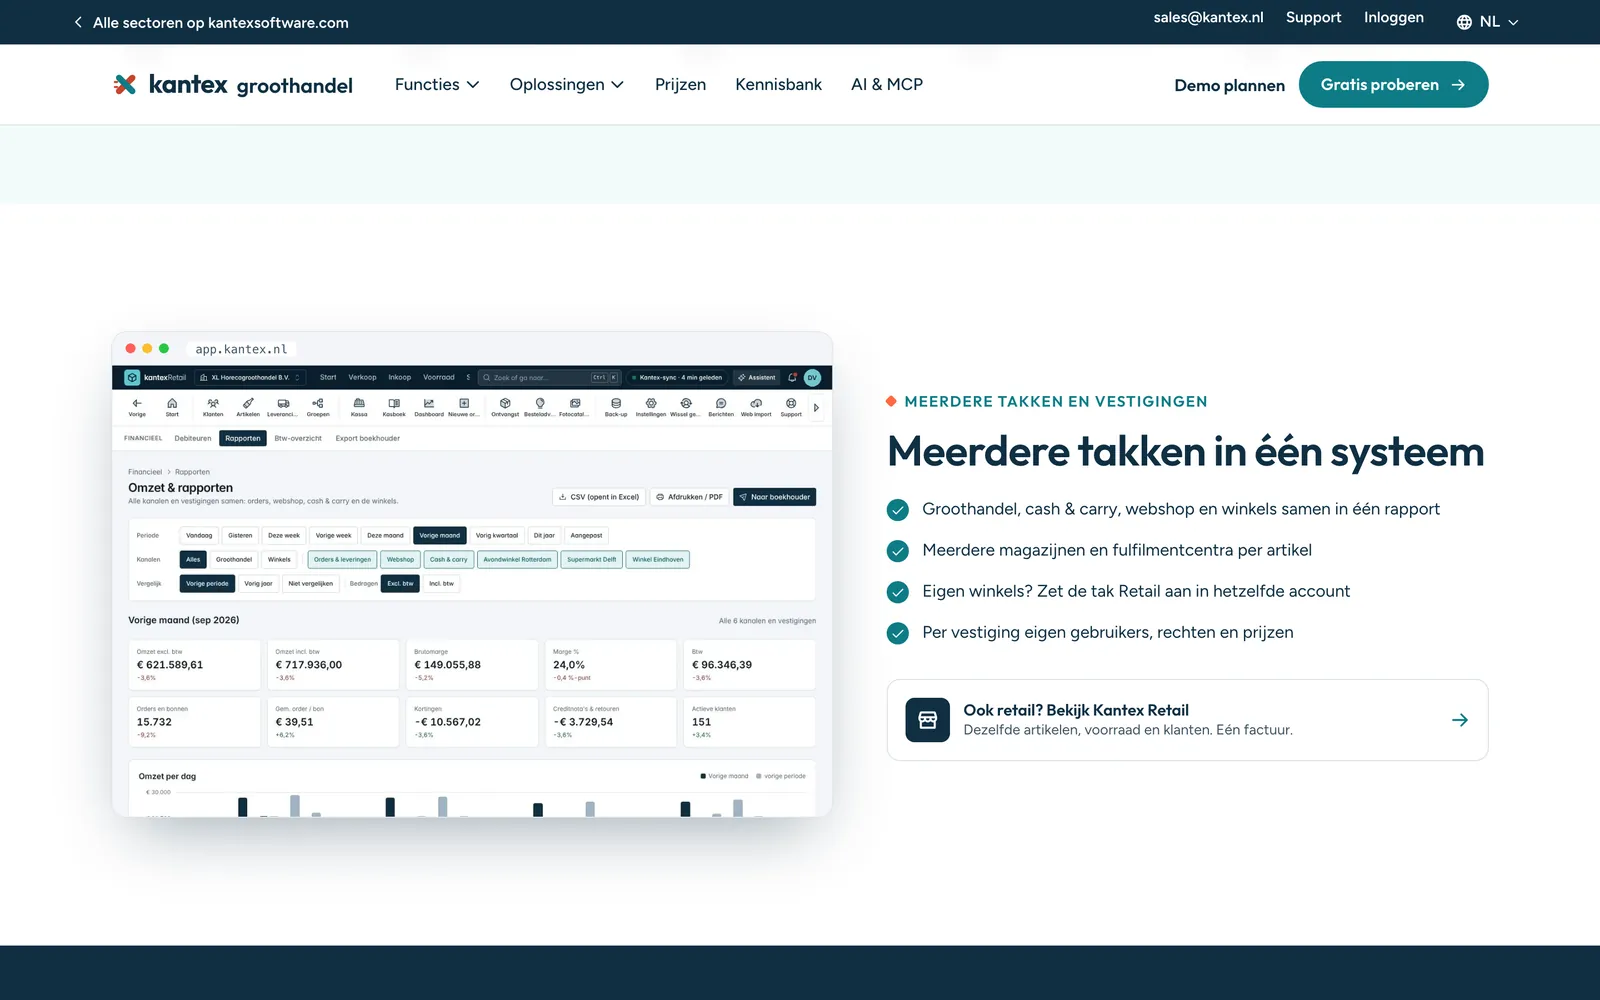Screen dimensions: 1600x1000
Task: Click the Gratis proberen button
Action: coord(1393,85)
